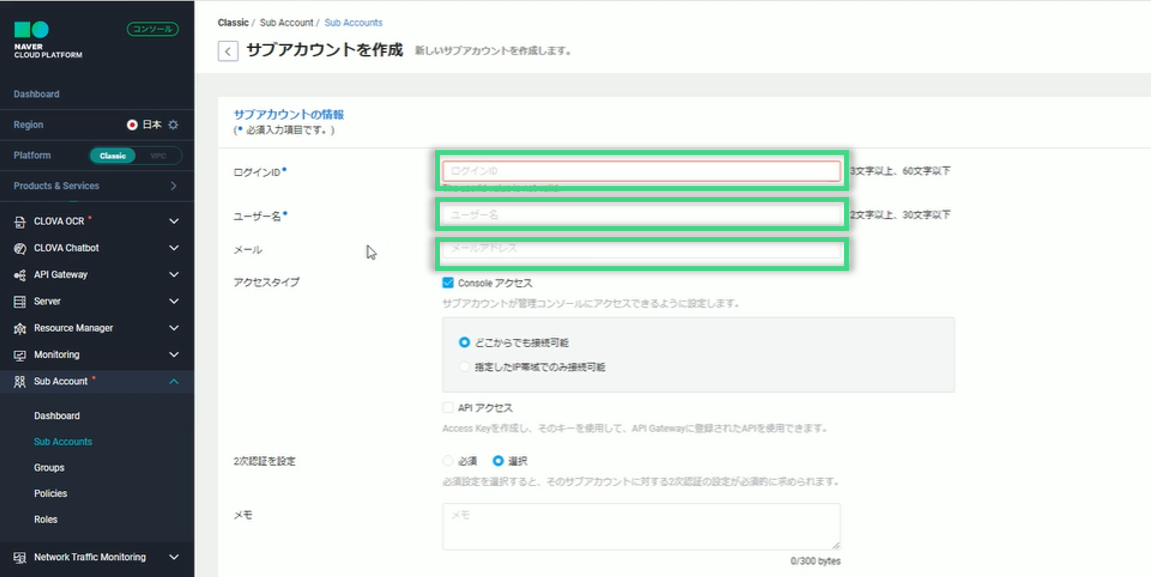
Task: Click the CLOVA OCR service icon
Action: click(x=20, y=221)
